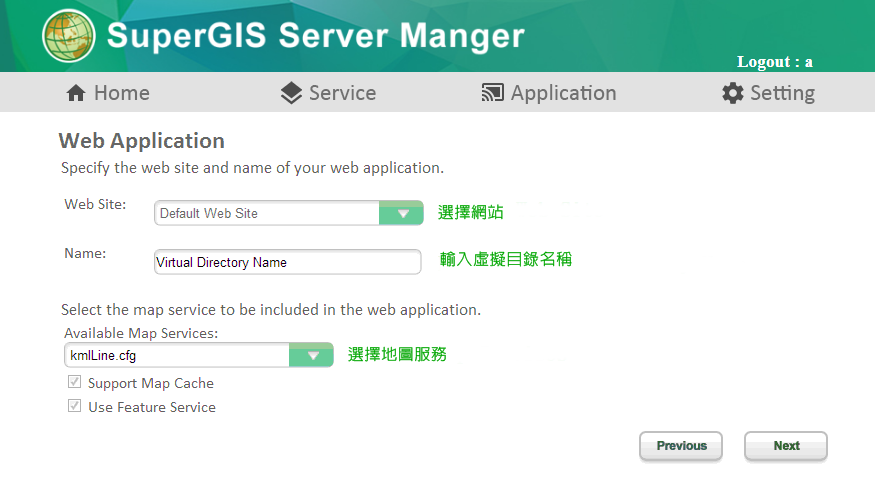This screenshot has width=875, height=482.
Task: Toggle Support Map Cache checkbox
Action: [74, 382]
